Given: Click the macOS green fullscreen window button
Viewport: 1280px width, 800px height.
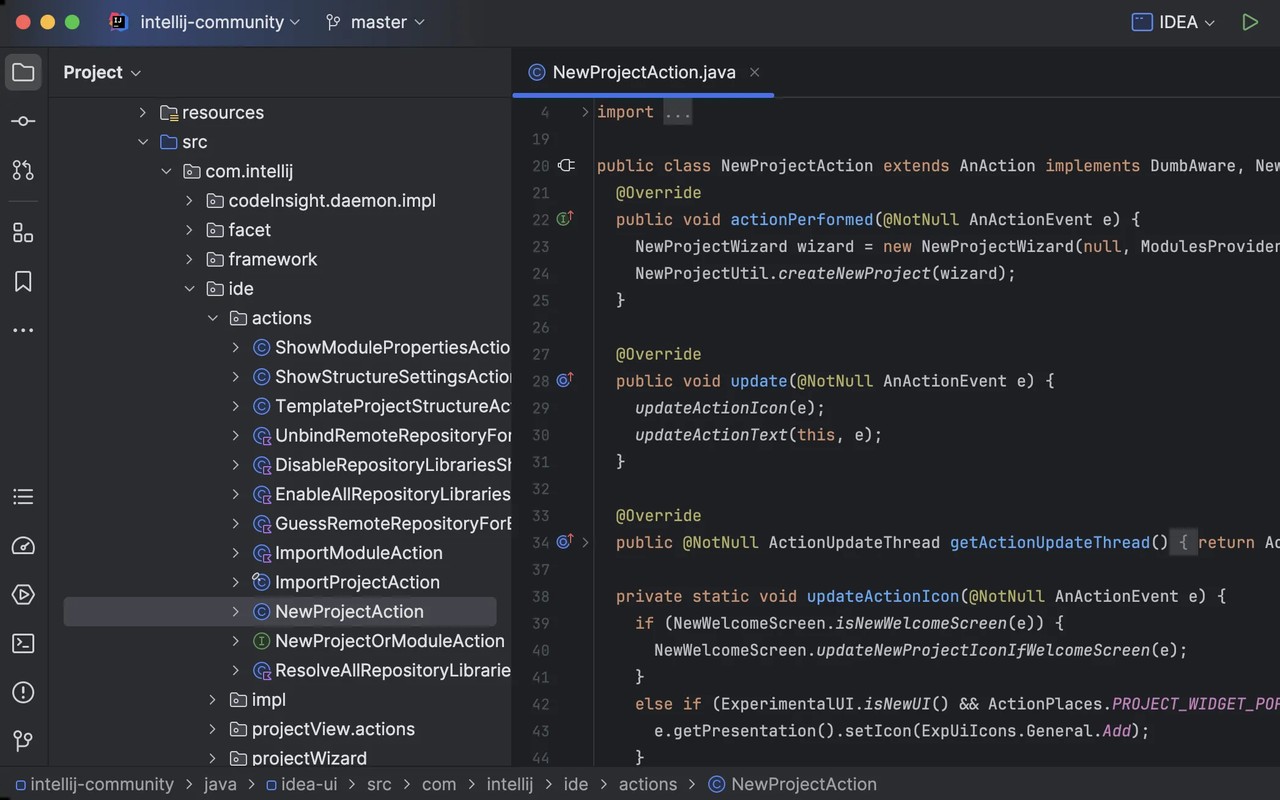Looking at the screenshot, I should point(71,22).
